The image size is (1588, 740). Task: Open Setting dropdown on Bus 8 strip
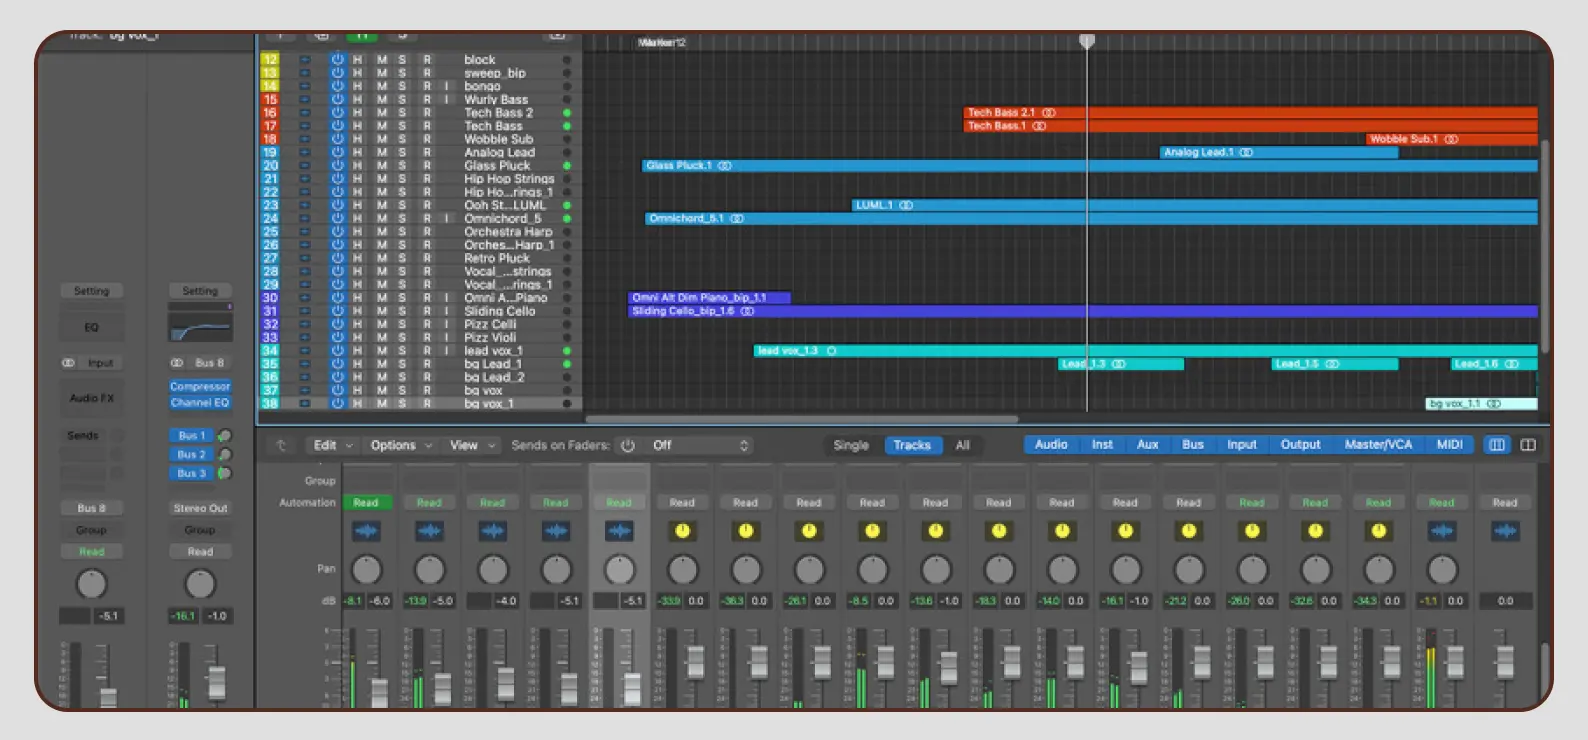click(x=200, y=291)
